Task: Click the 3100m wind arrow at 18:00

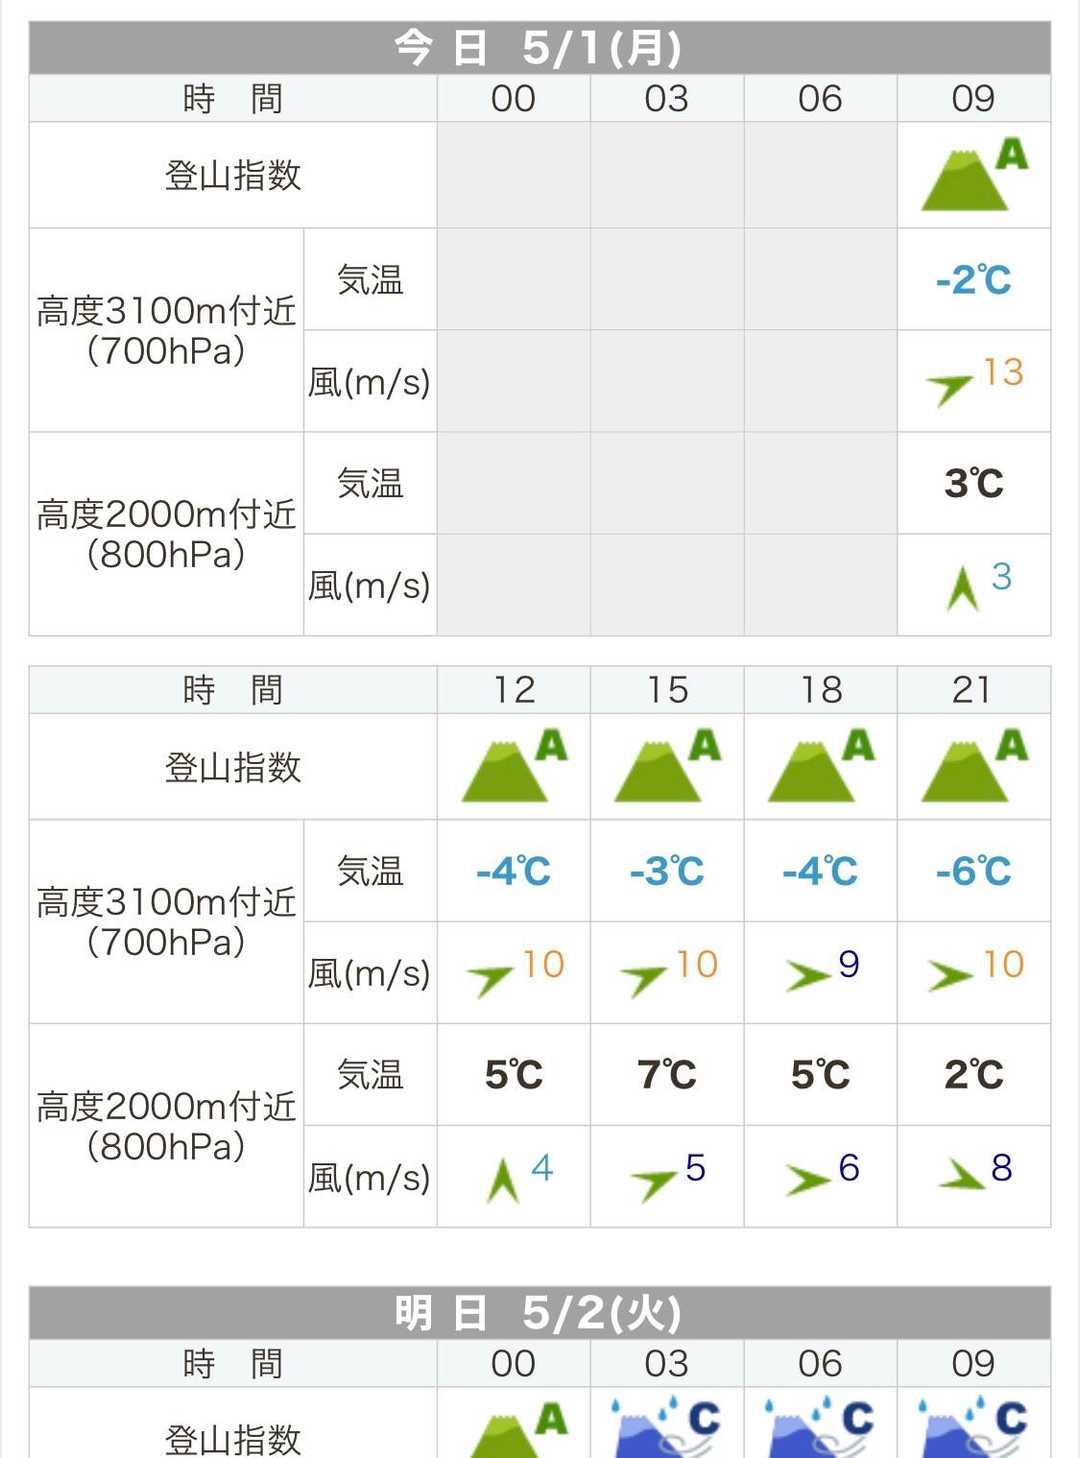Action: [x=807, y=975]
